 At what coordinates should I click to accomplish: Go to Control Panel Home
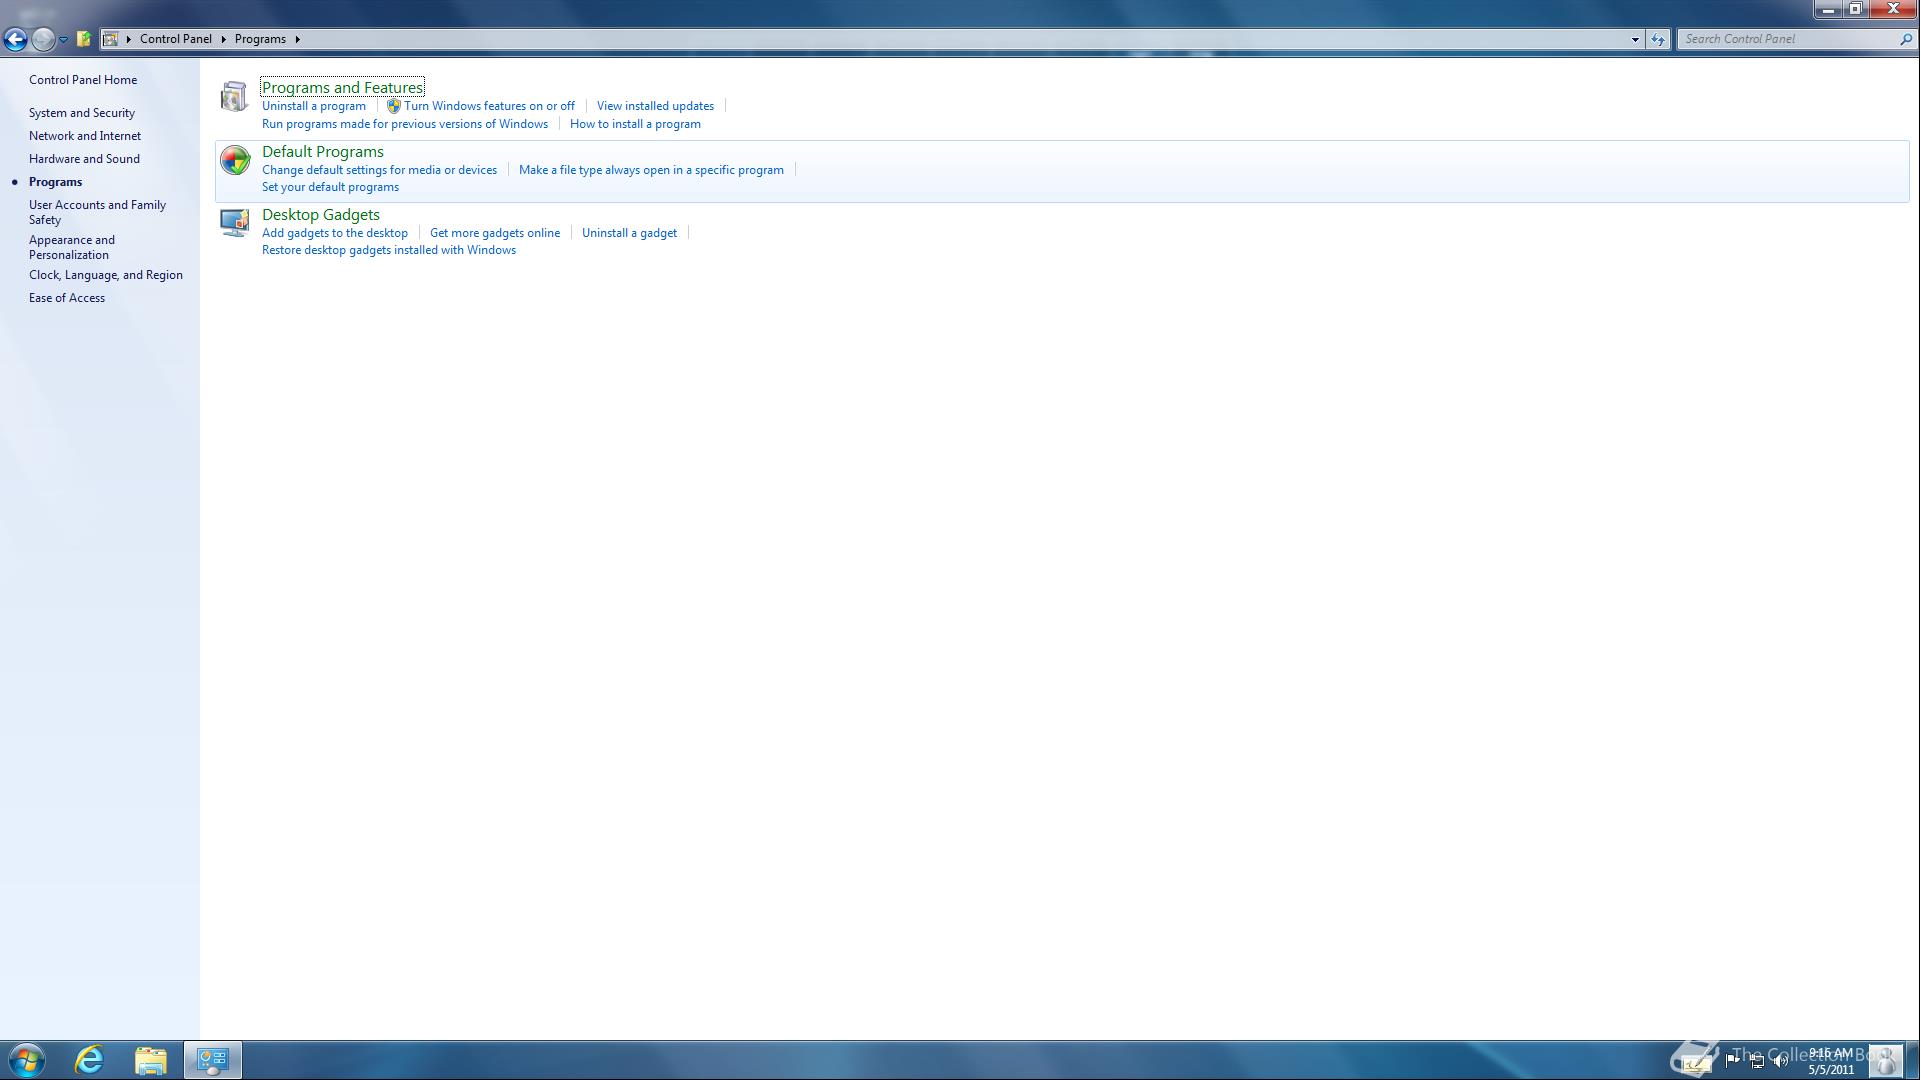click(x=83, y=80)
